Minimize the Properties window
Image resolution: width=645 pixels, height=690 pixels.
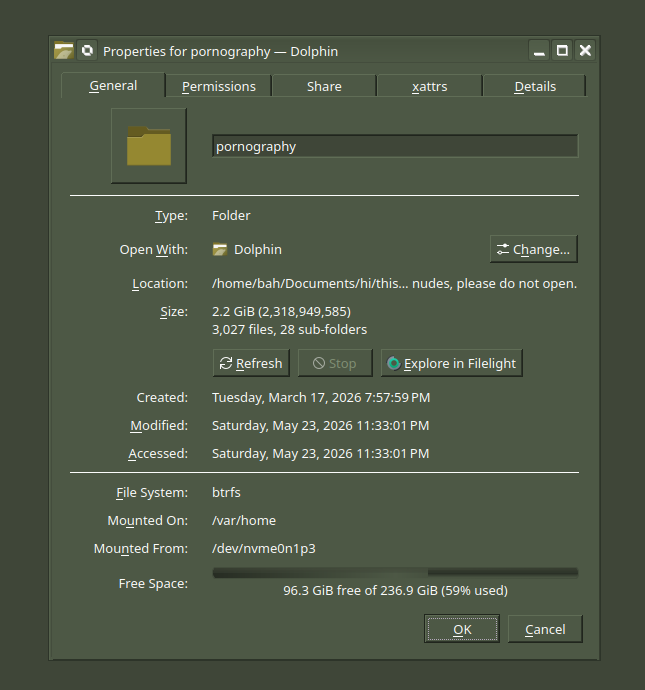pyautogui.click(x=539, y=51)
